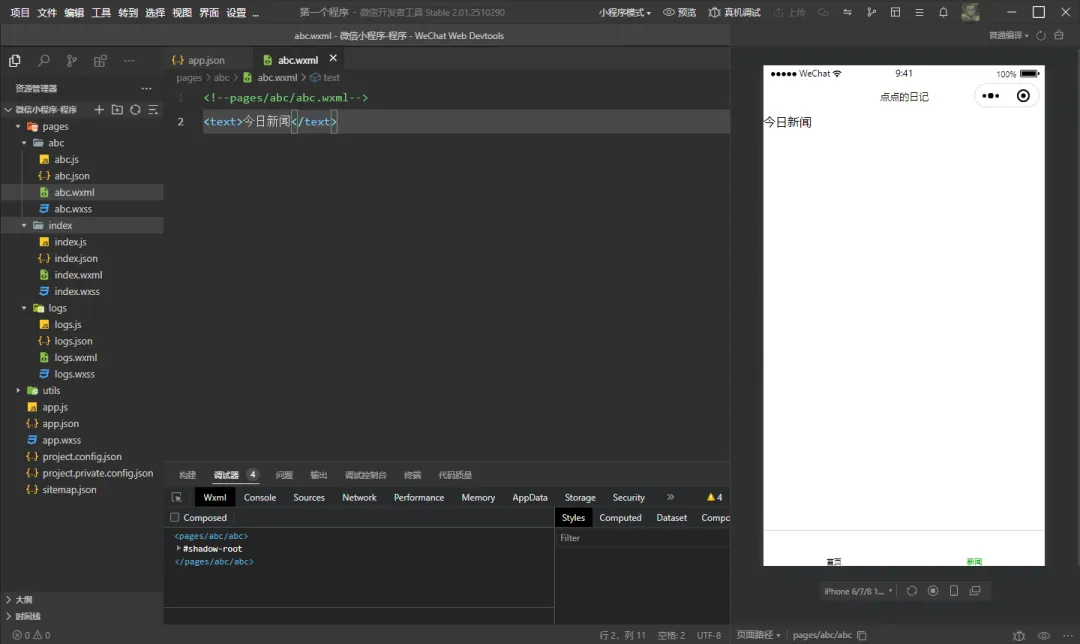Switch to the Computed styles tab
This screenshot has height=644, width=1080.
click(620, 517)
